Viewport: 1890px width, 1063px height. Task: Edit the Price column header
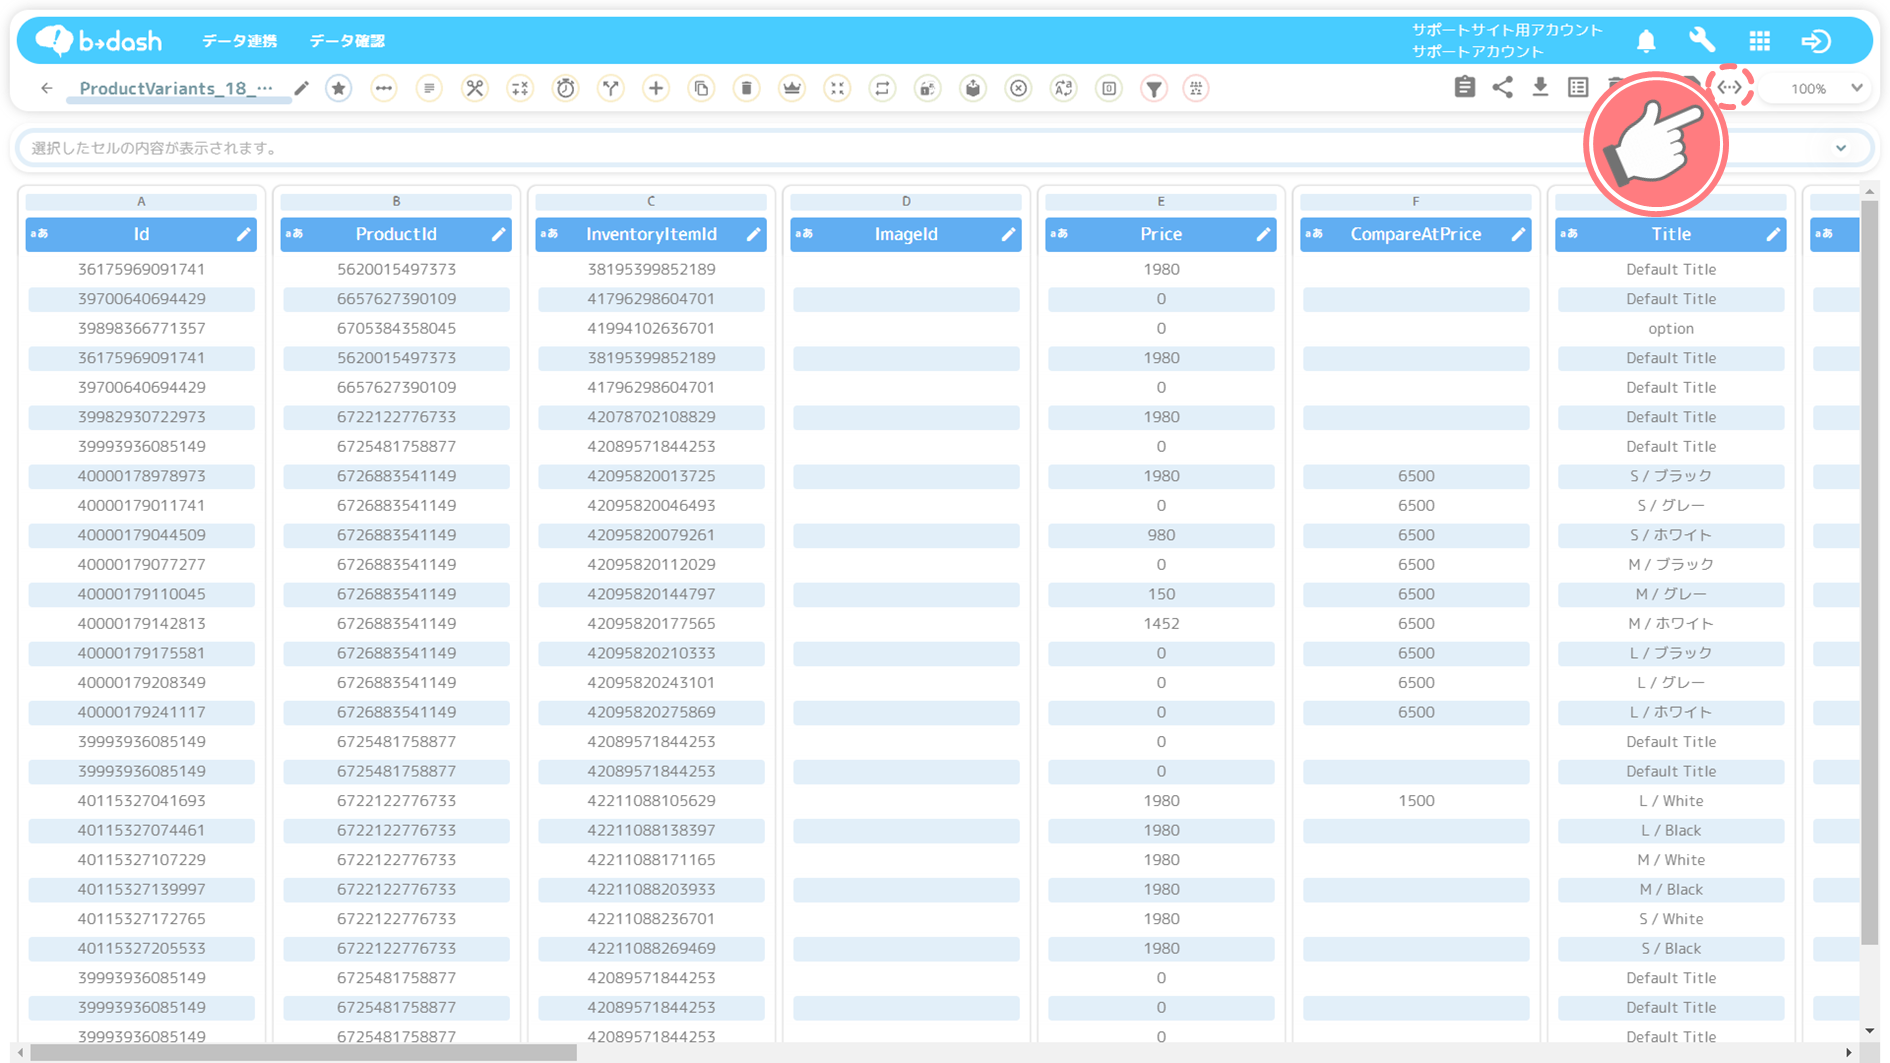click(x=1263, y=234)
